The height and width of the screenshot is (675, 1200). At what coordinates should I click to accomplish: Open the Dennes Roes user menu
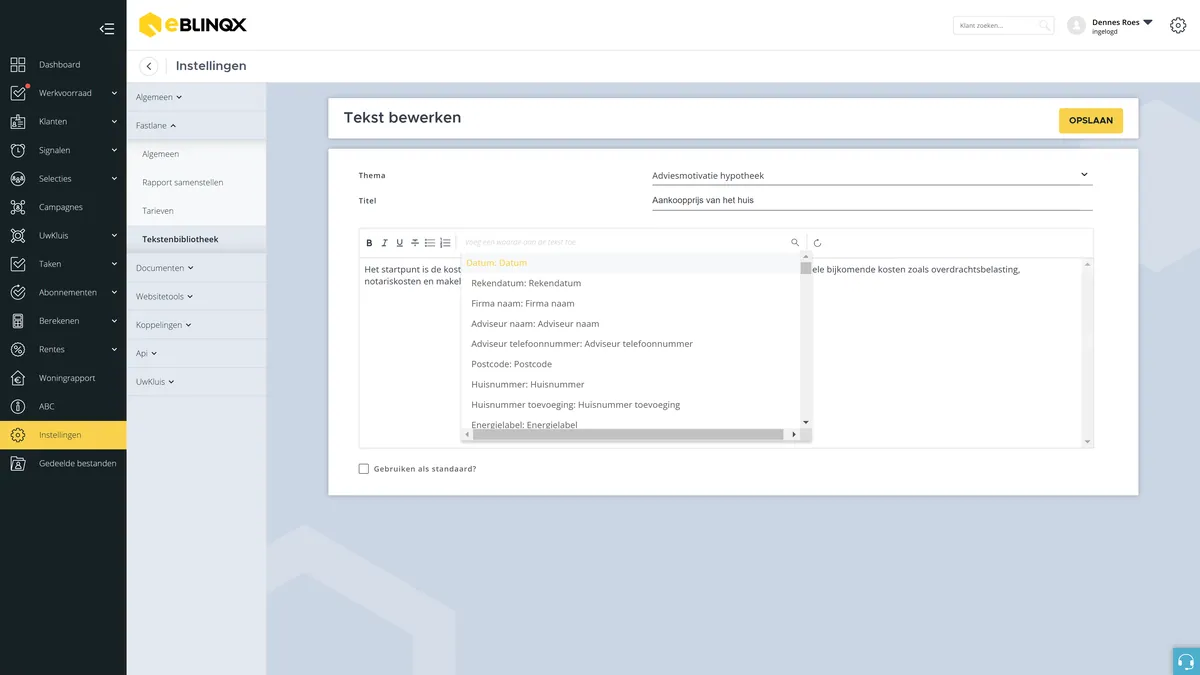coord(1110,26)
